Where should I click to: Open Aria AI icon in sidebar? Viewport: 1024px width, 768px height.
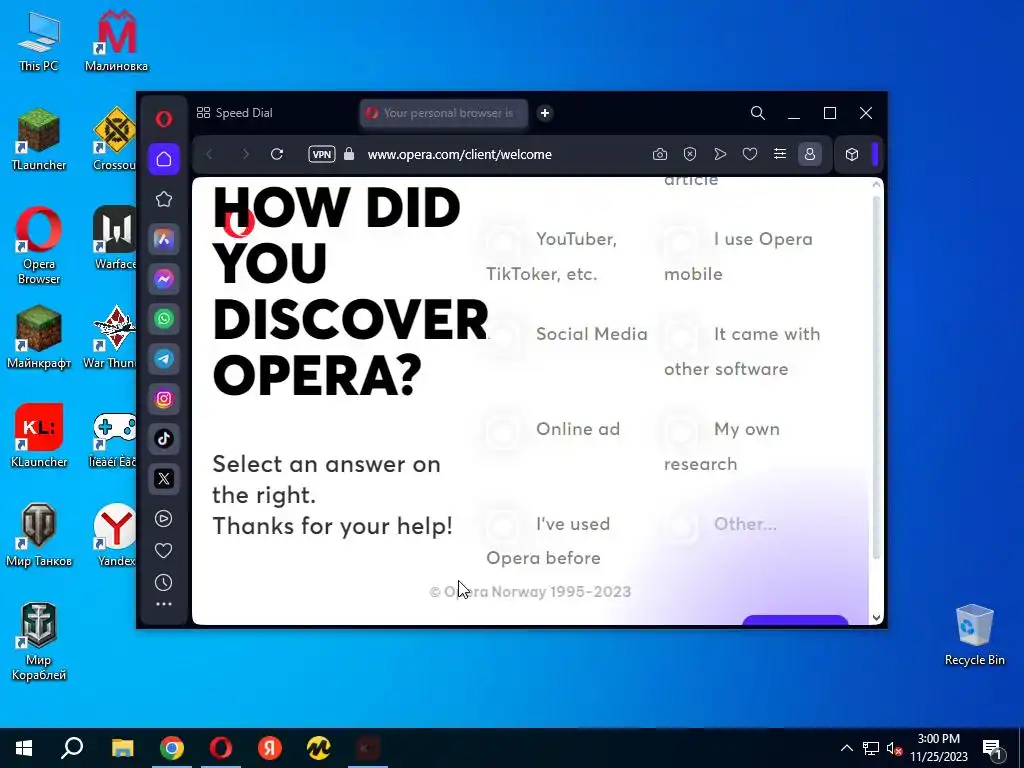[164, 239]
